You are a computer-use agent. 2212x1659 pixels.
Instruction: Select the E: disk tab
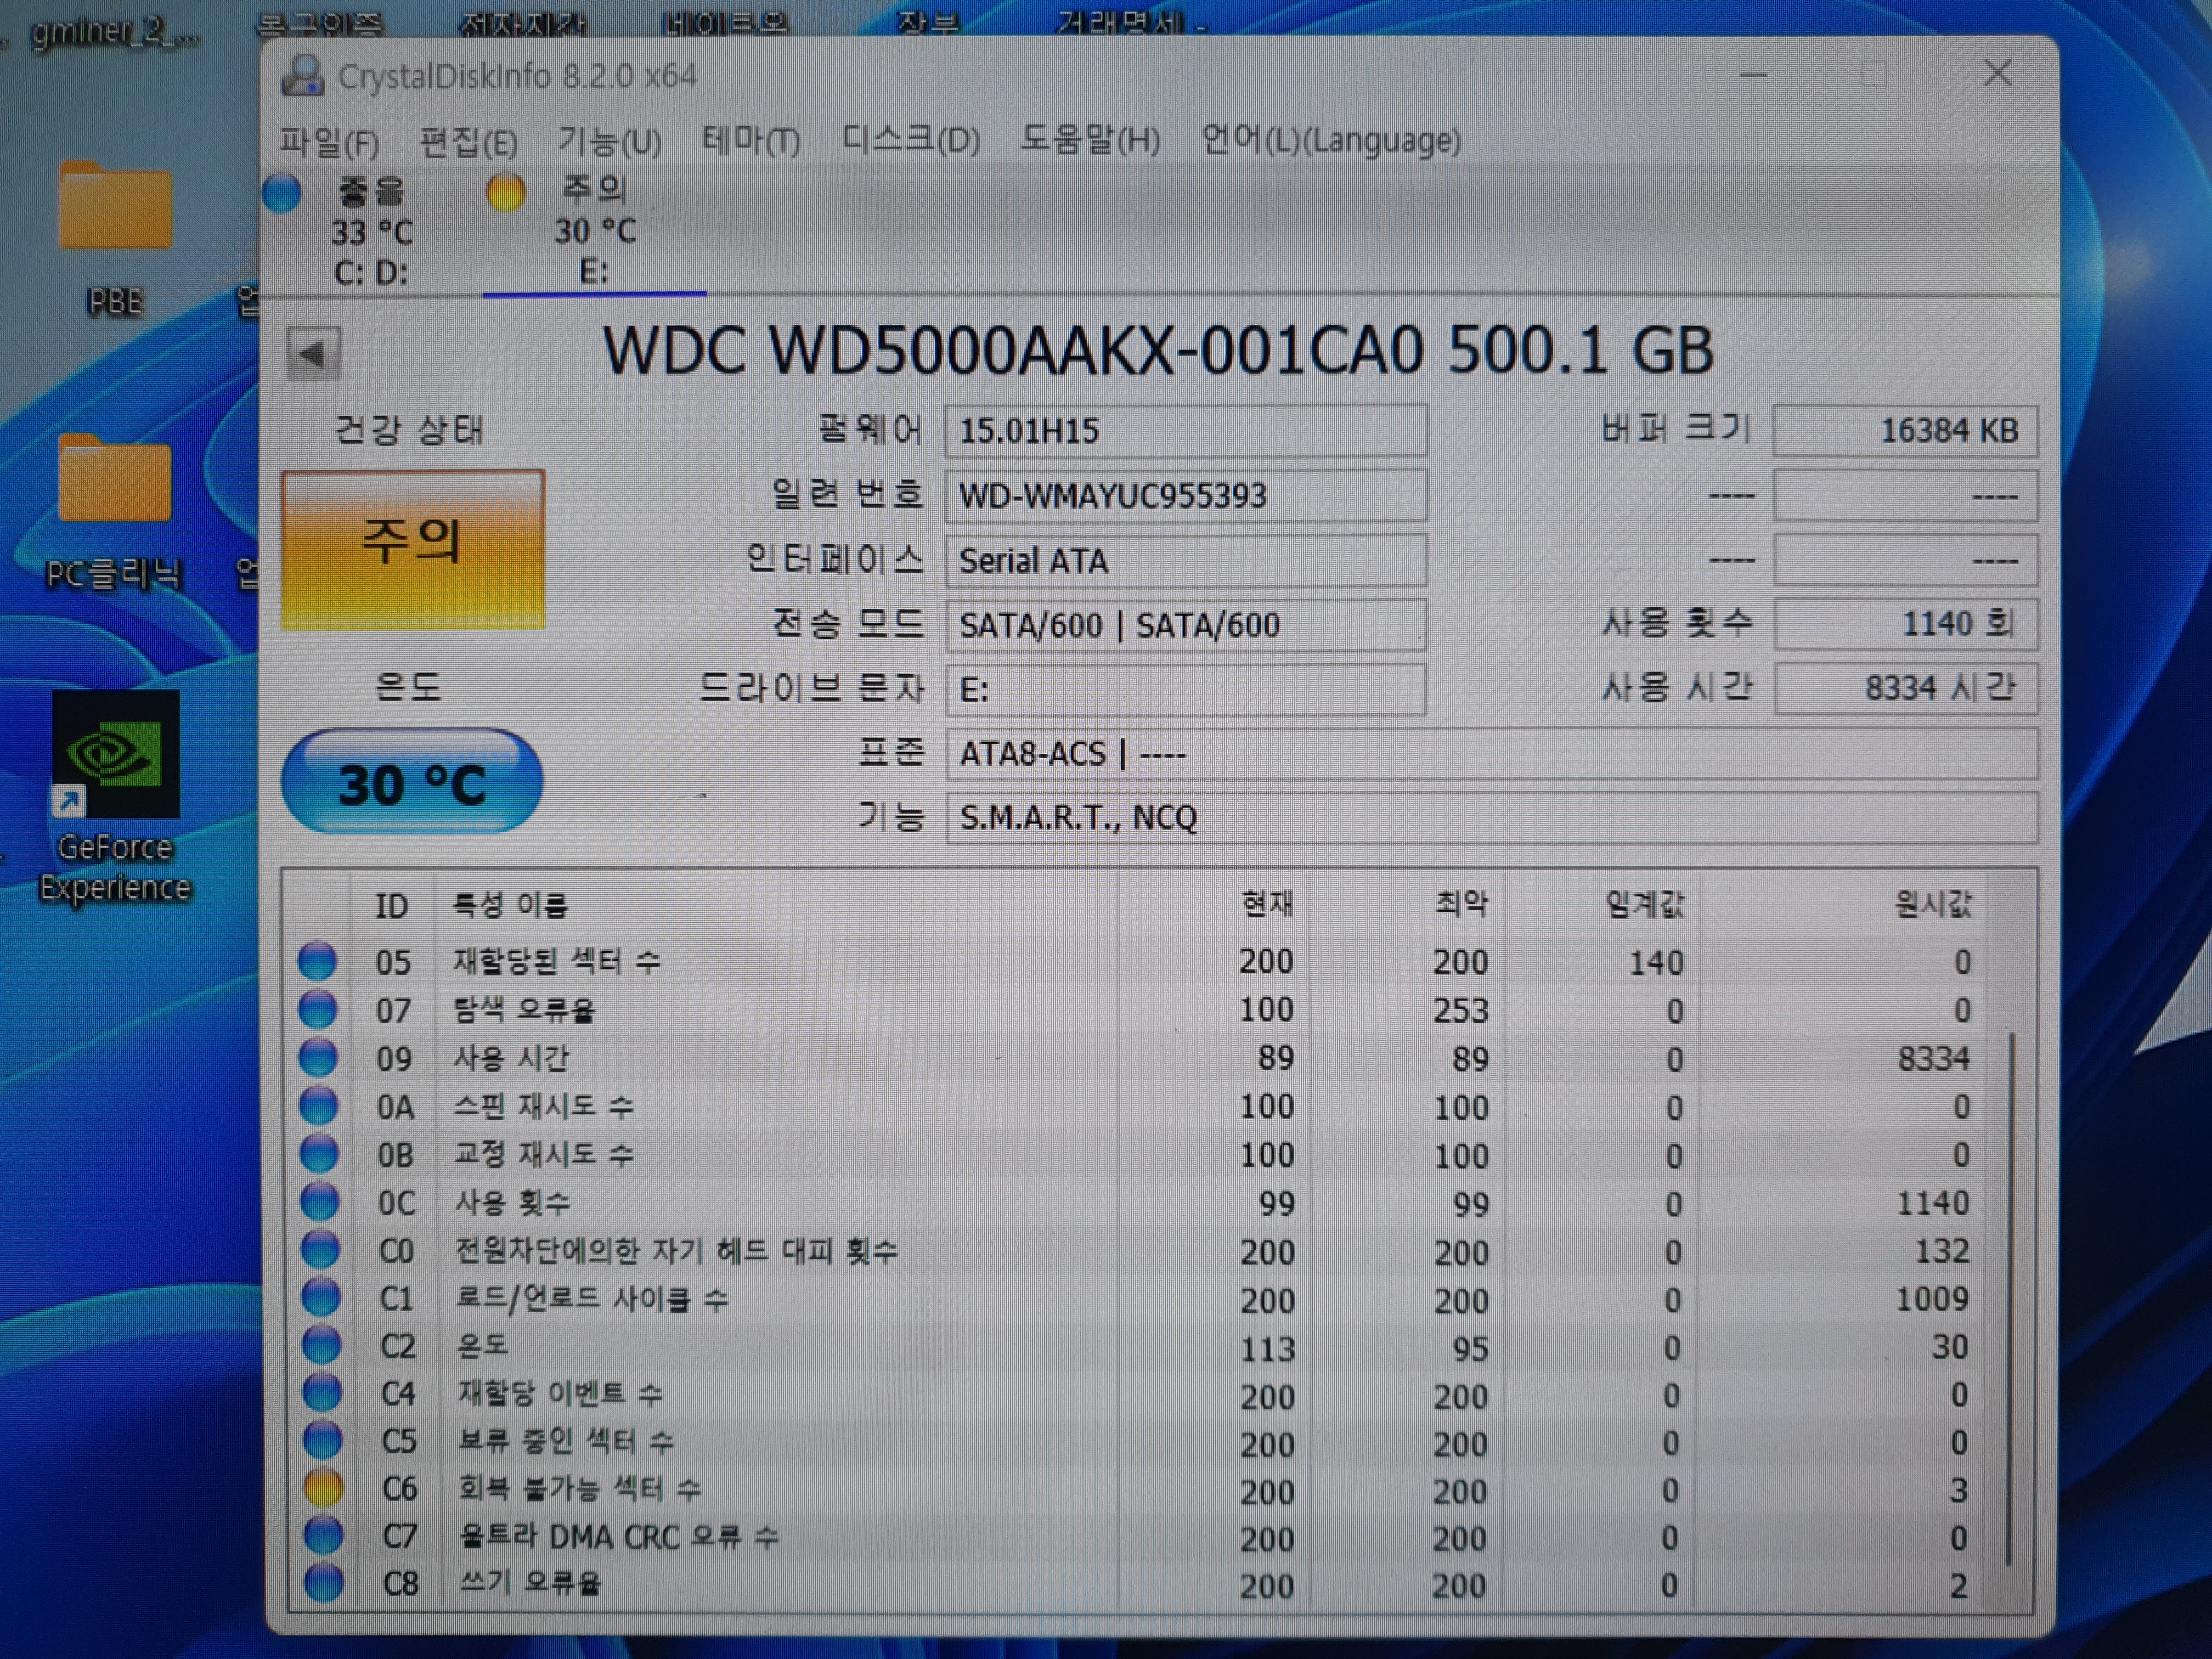coord(594,231)
